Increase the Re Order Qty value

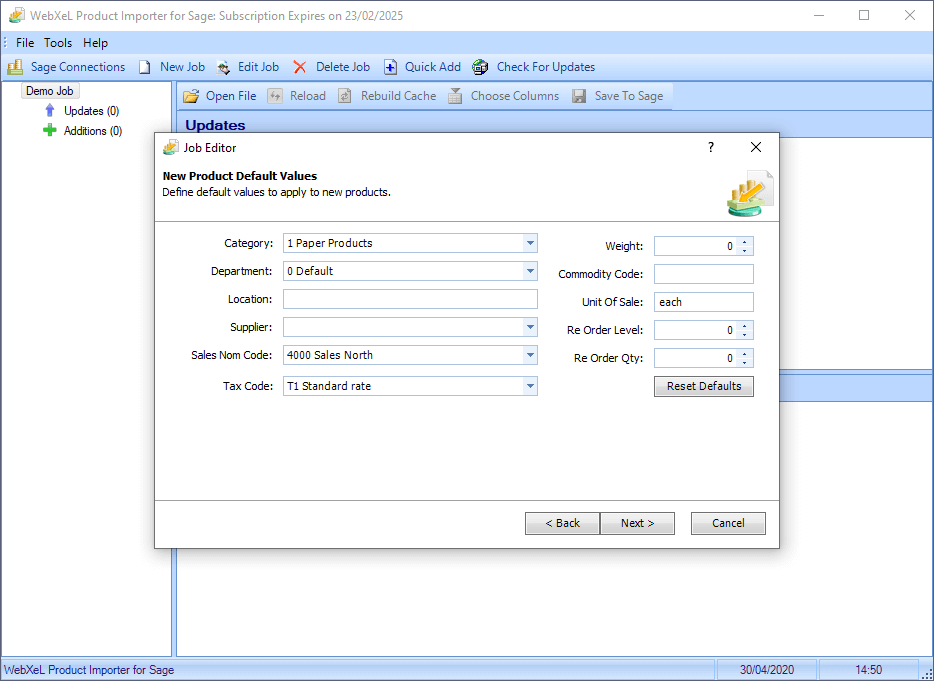pyautogui.click(x=745, y=354)
